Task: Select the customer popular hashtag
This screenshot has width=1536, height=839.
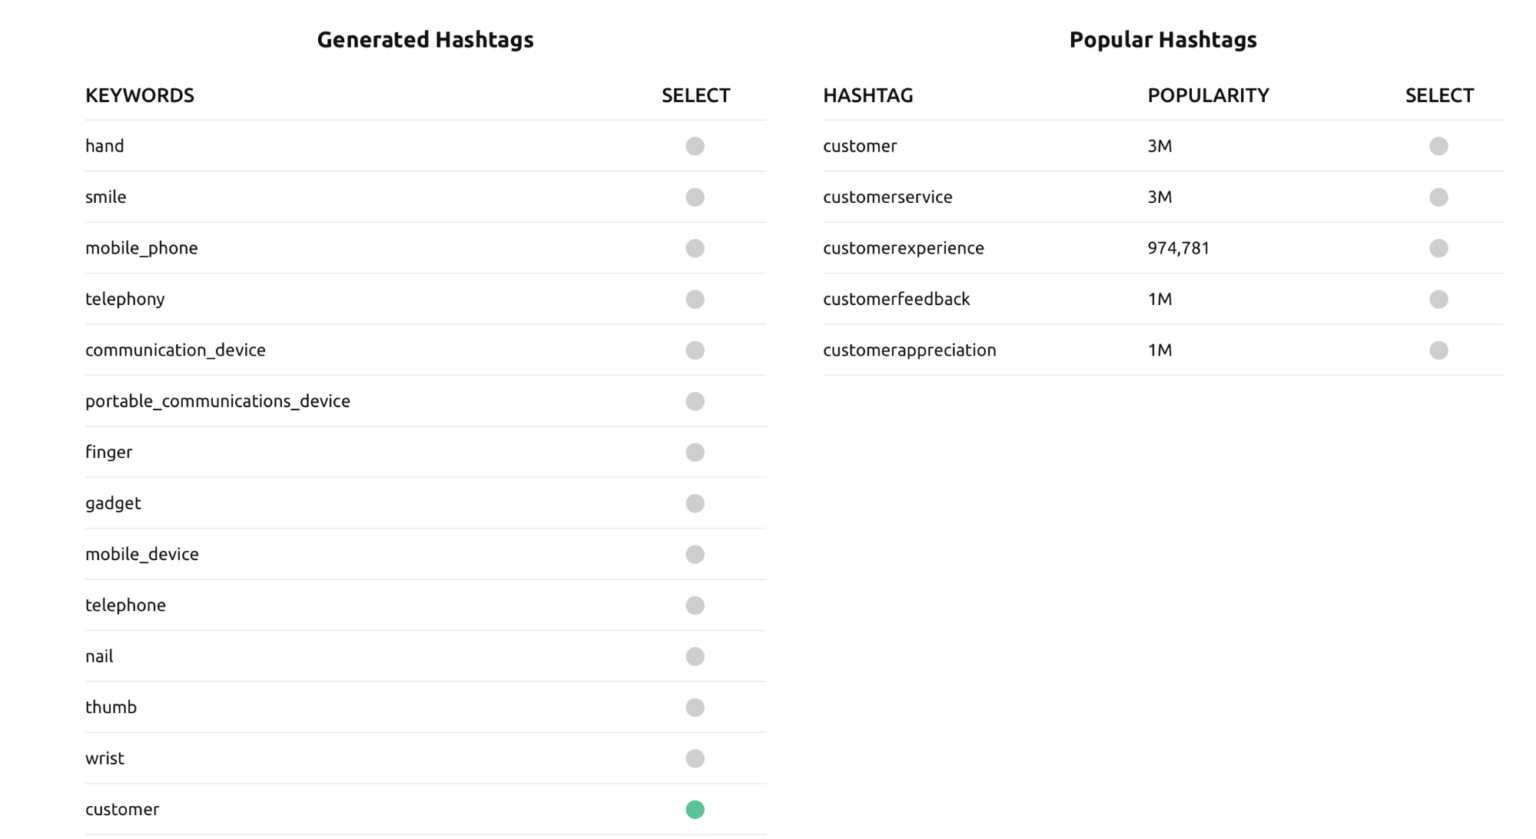Action: pyautogui.click(x=1439, y=146)
